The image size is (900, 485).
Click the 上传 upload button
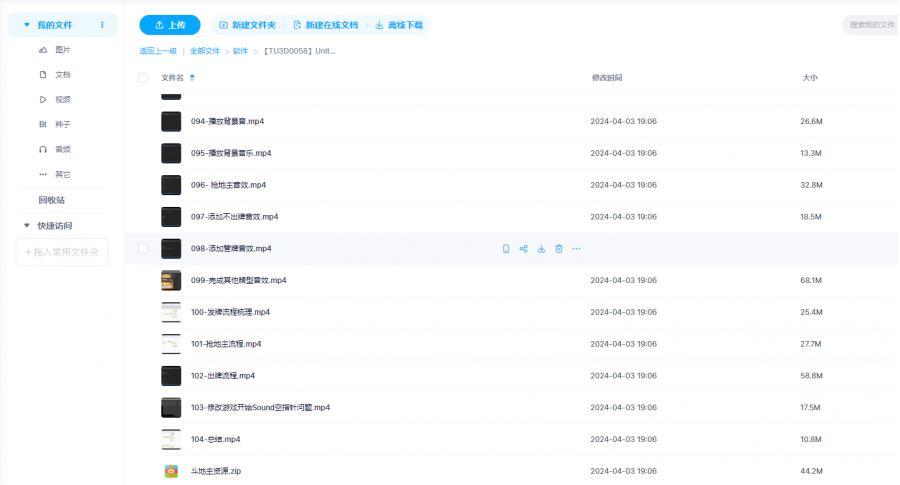(x=170, y=25)
